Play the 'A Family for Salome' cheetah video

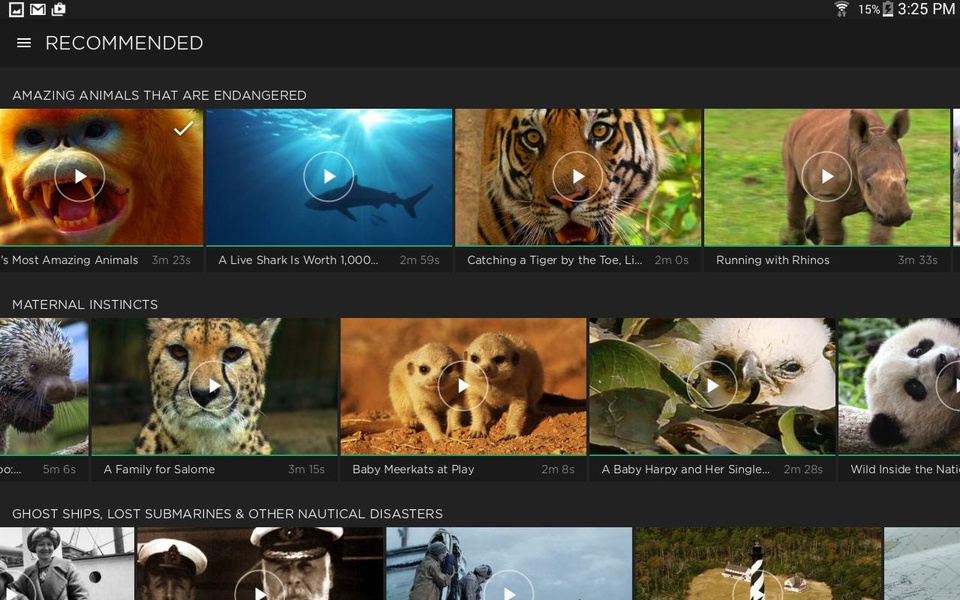pos(214,386)
